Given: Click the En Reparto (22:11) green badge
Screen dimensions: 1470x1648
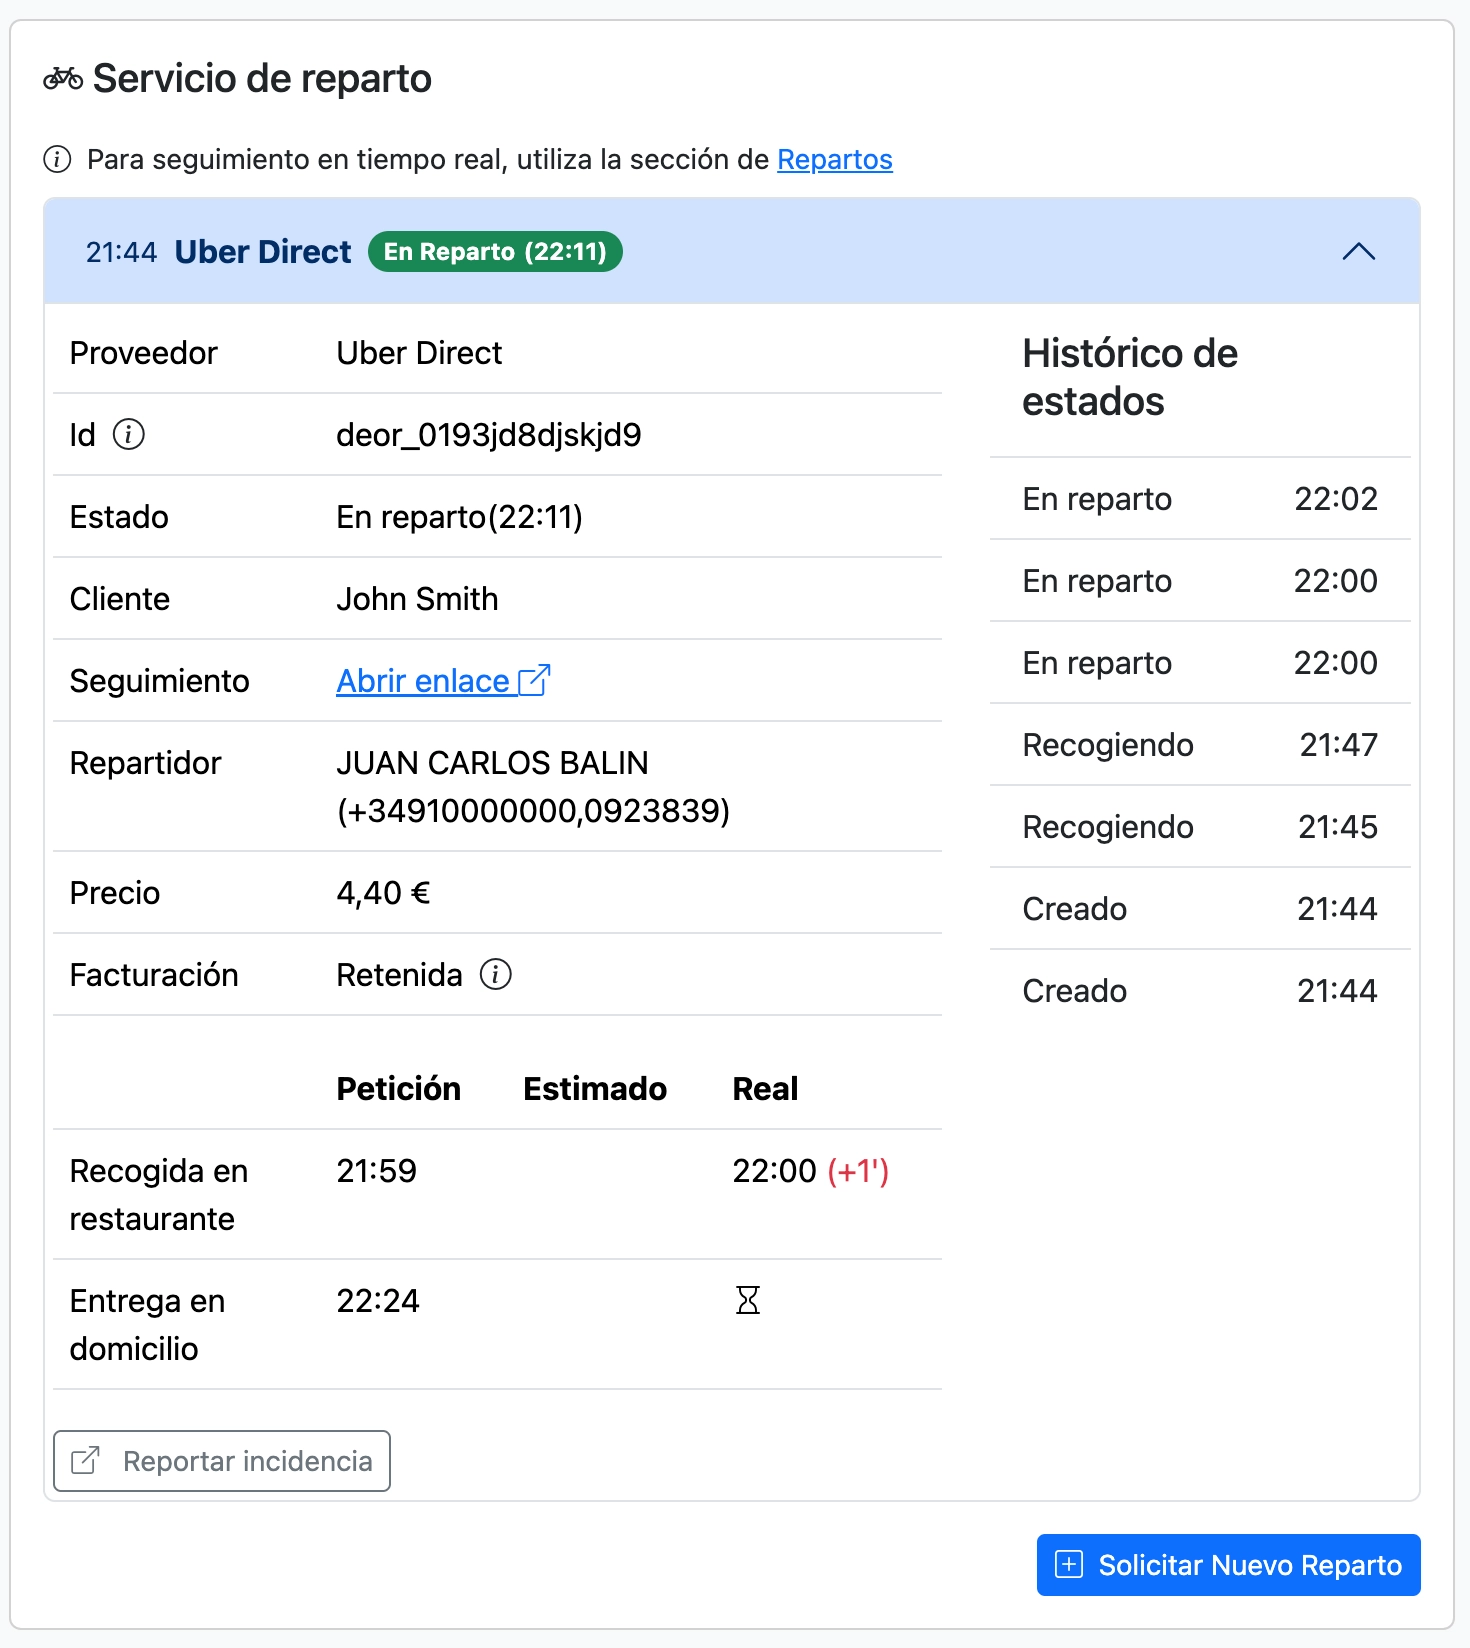Looking at the screenshot, I should [x=495, y=251].
